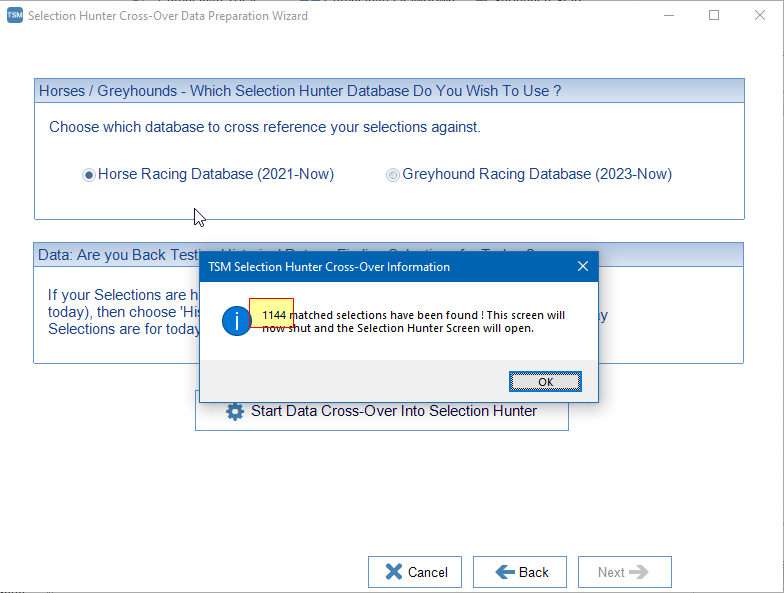Click the gear icon on Start button

tap(234, 411)
